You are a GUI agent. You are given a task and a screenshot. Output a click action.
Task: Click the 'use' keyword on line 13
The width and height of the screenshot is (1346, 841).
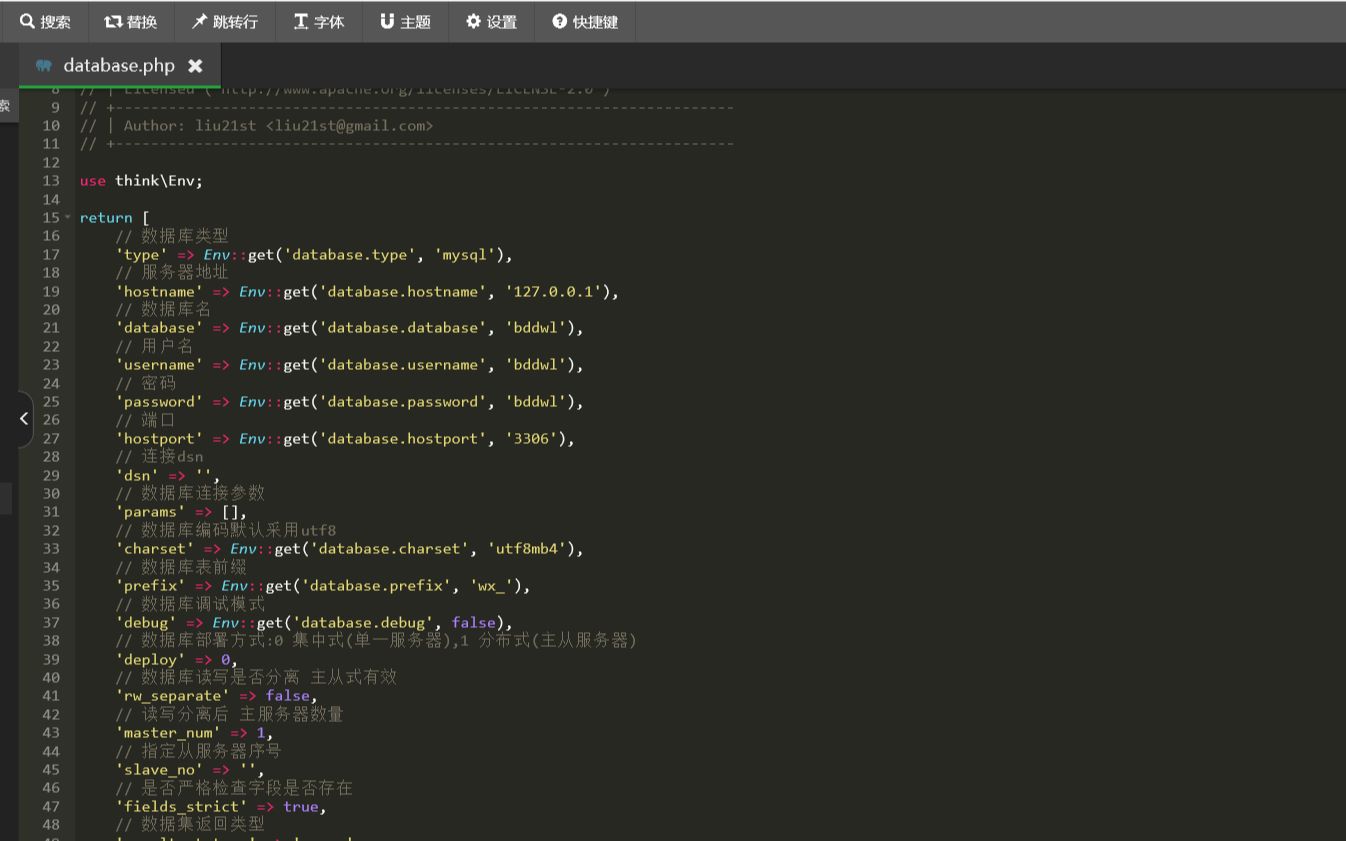(93, 181)
